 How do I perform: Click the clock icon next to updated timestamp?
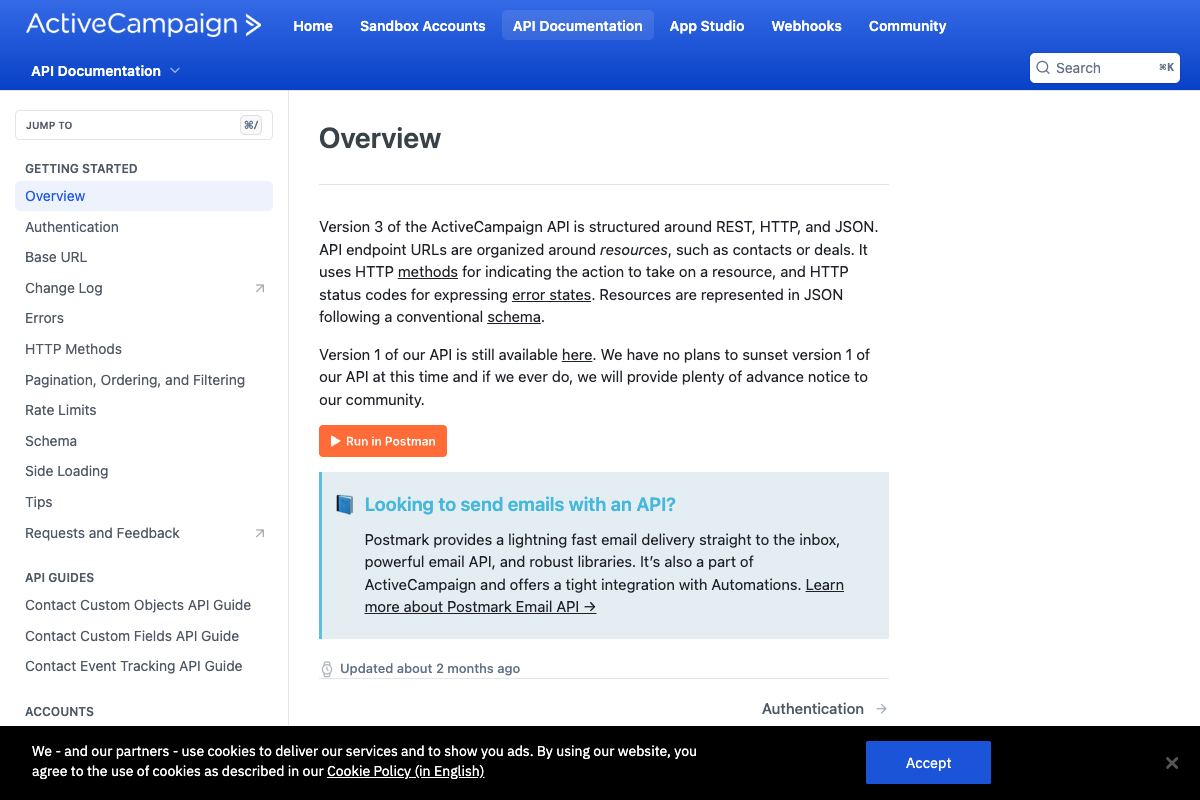(327, 668)
